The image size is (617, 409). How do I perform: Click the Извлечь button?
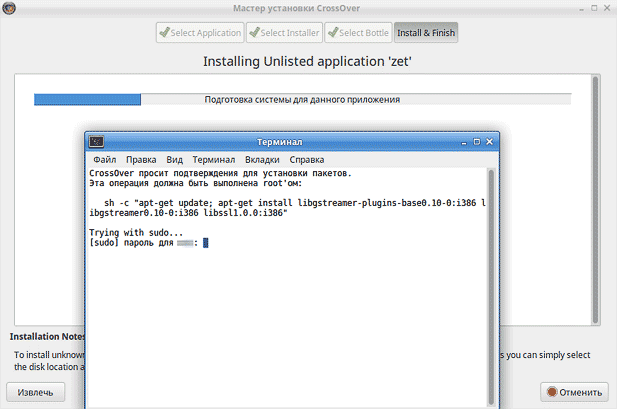point(35,392)
